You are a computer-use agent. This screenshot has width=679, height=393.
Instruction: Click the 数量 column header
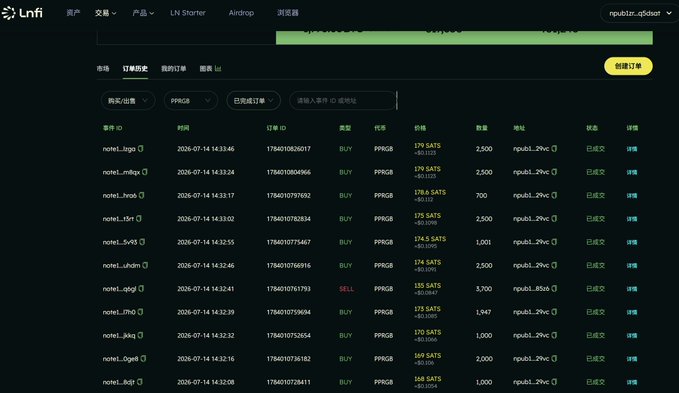coord(482,128)
